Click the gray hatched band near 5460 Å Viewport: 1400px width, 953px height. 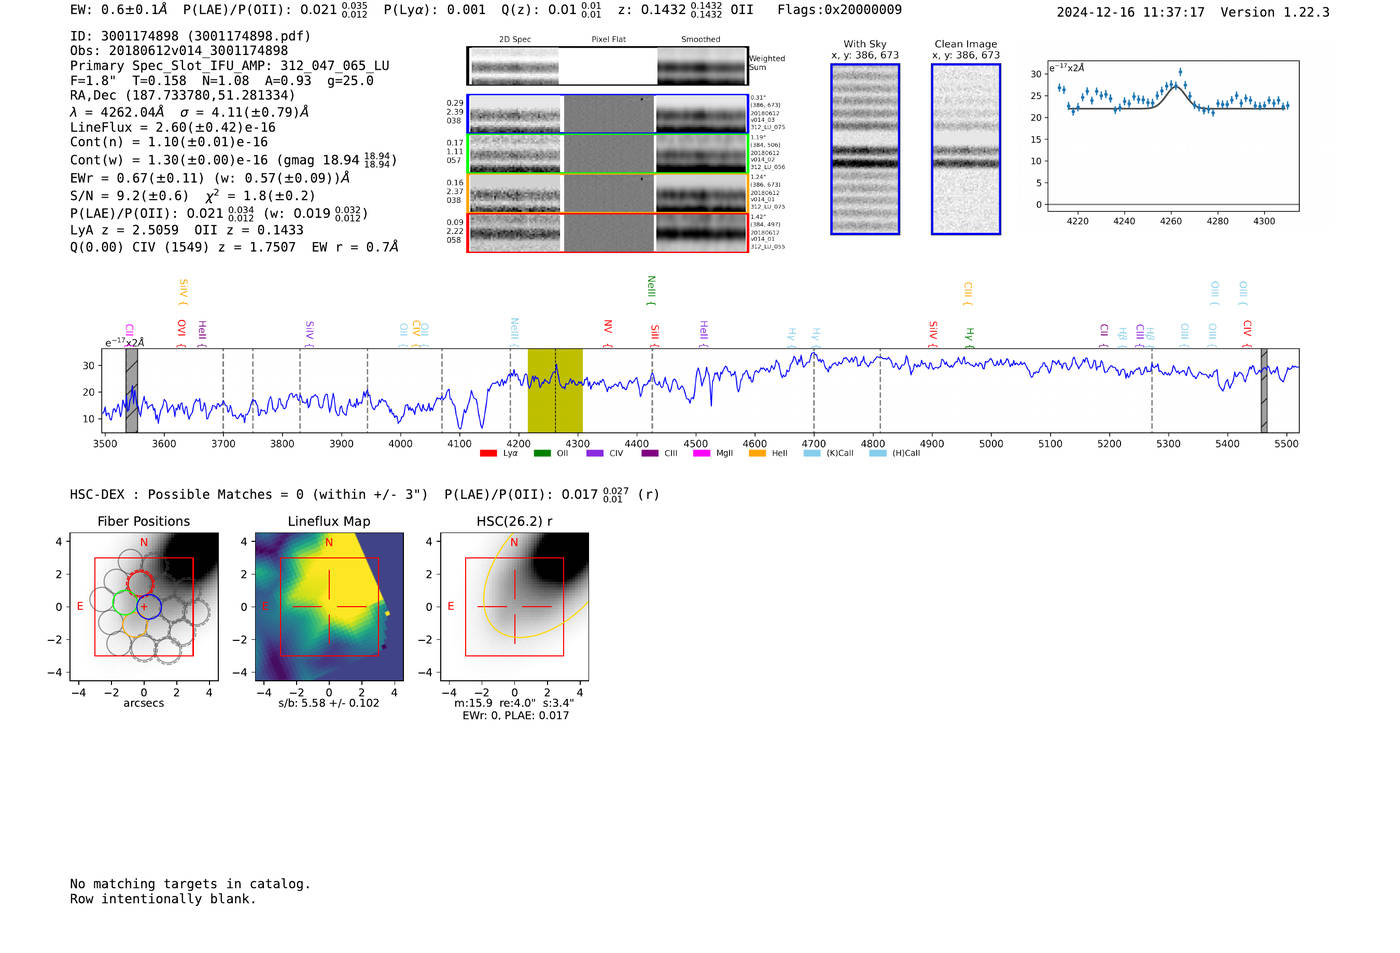coord(1264,390)
